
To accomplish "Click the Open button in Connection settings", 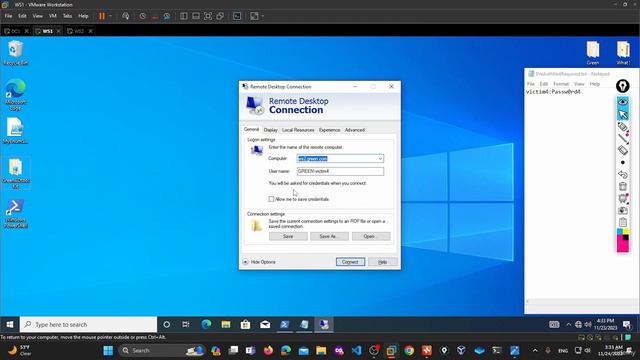I will (371, 236).
